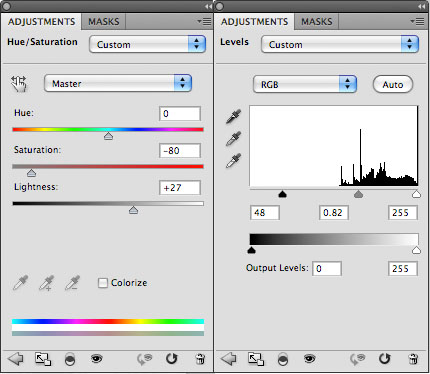
Task: Click the Lightness value field showing +27
Action: 180,188
